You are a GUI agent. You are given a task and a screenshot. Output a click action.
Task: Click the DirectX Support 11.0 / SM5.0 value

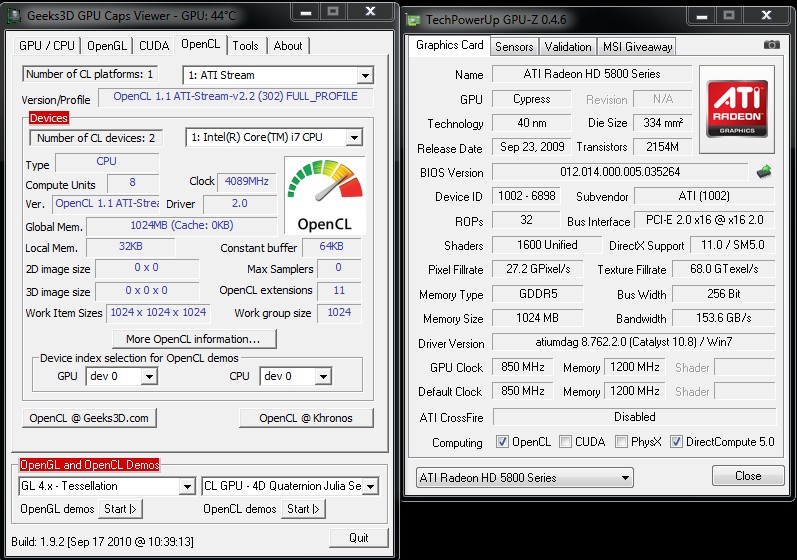click(x=732, y=245)
